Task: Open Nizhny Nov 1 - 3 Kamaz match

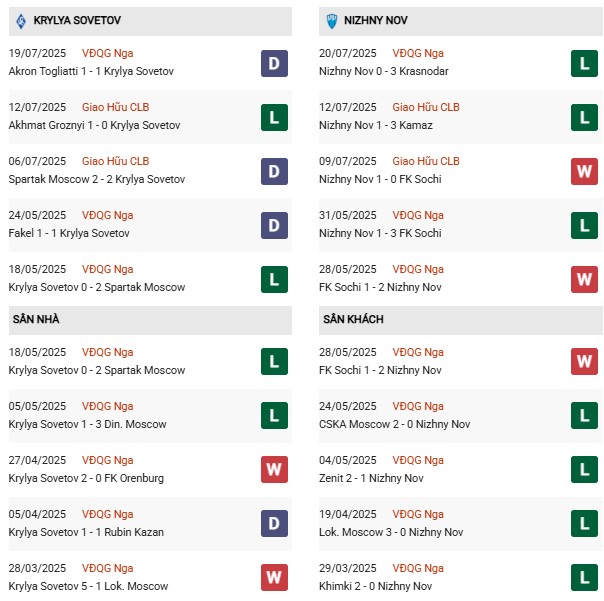Action: 381,125
